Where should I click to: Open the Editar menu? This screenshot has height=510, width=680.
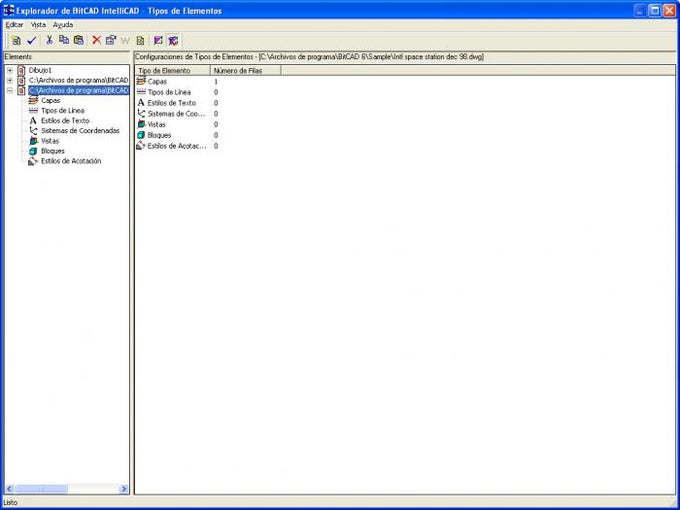(14, 25)
